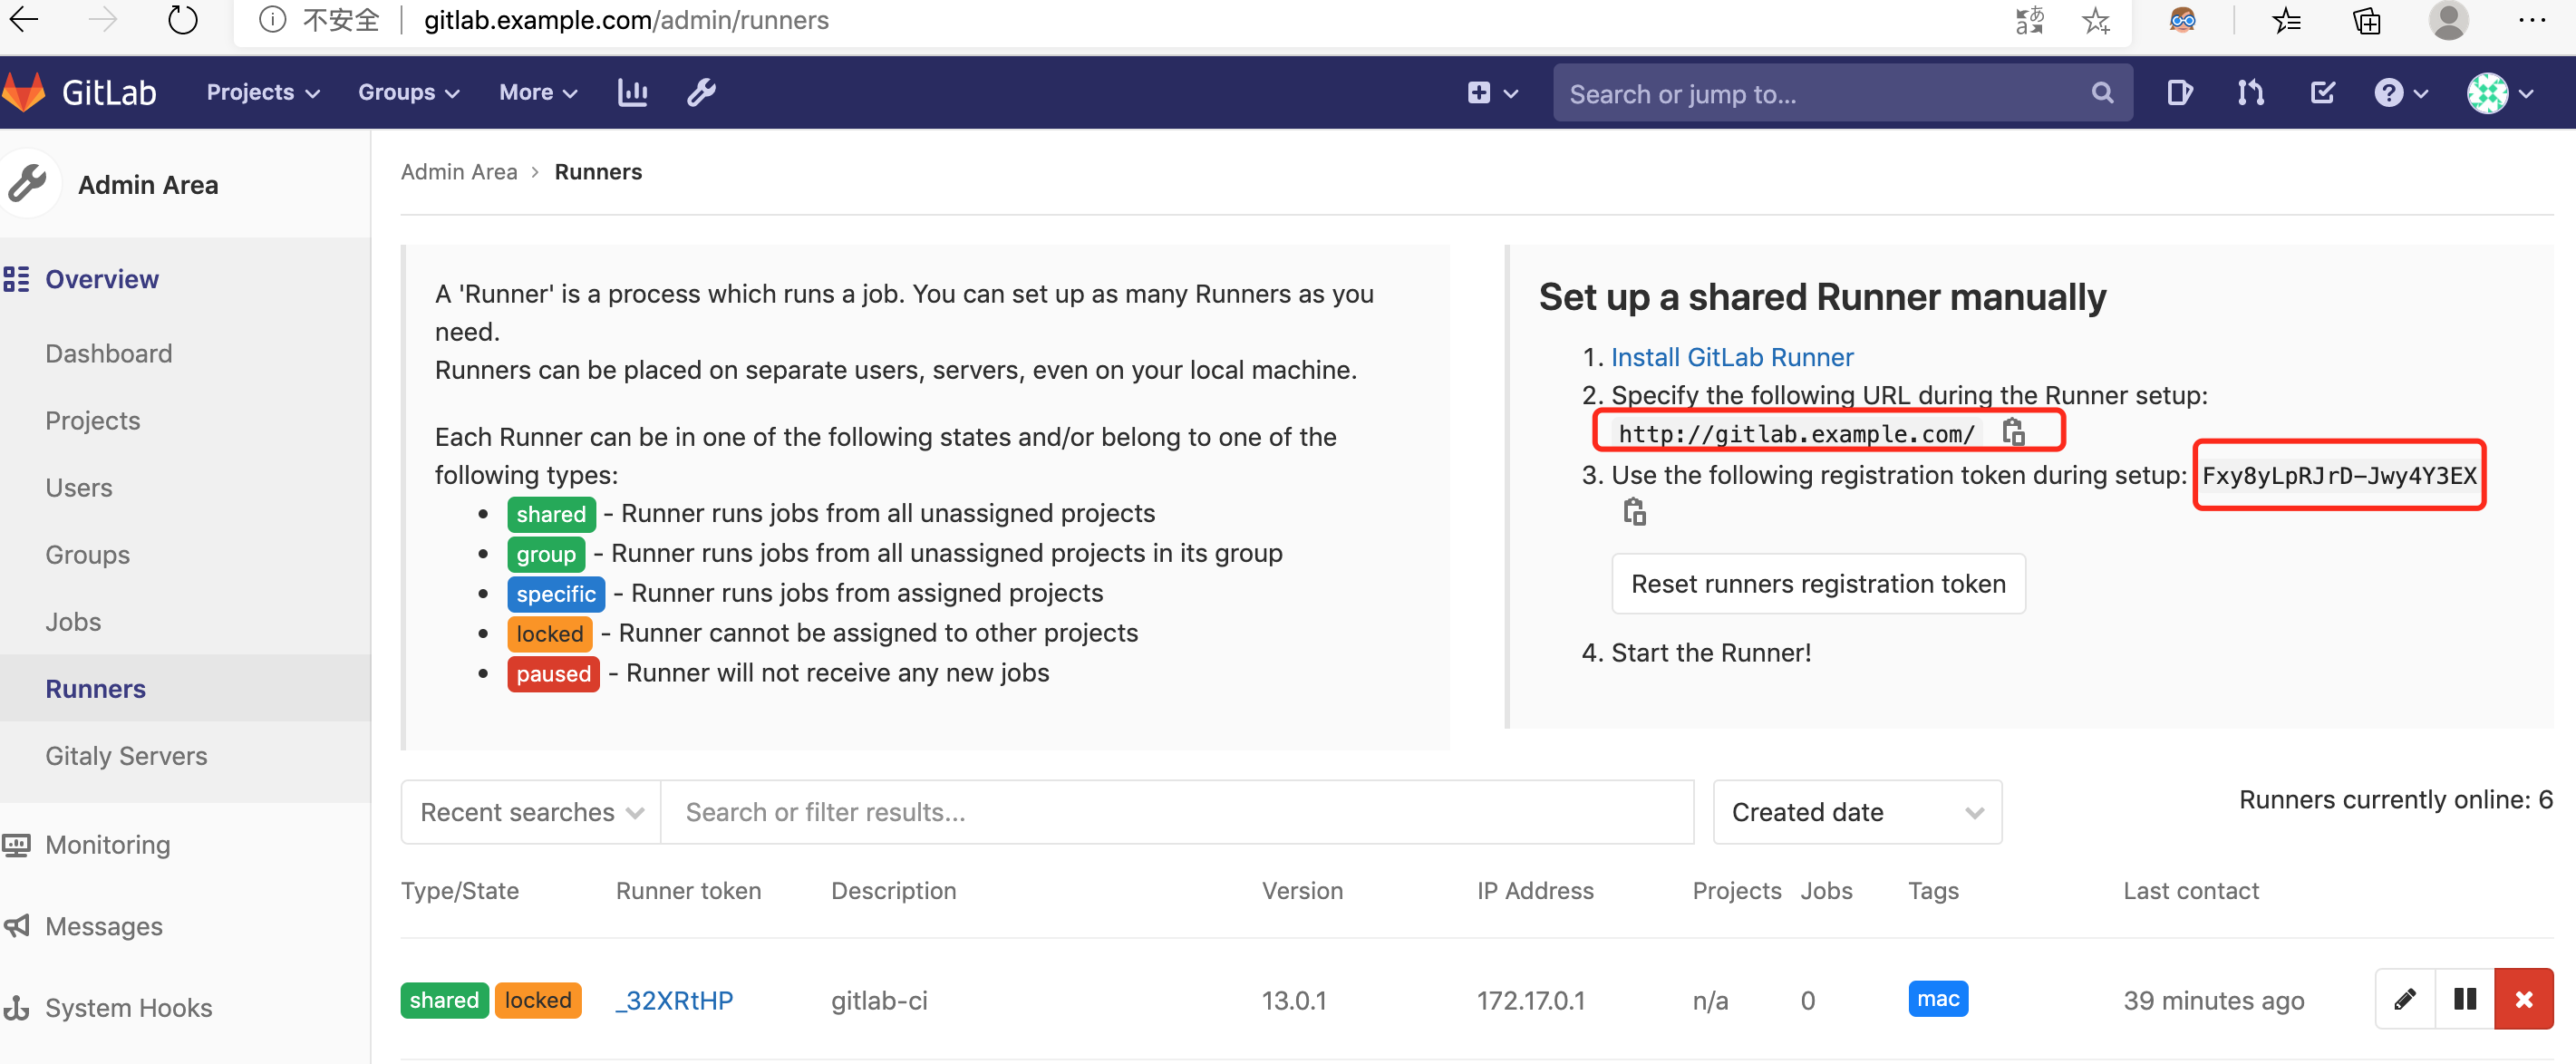Click the http://gitlab.example.com/ URL text
Screen dimensions: 2576x1064
1796,433
